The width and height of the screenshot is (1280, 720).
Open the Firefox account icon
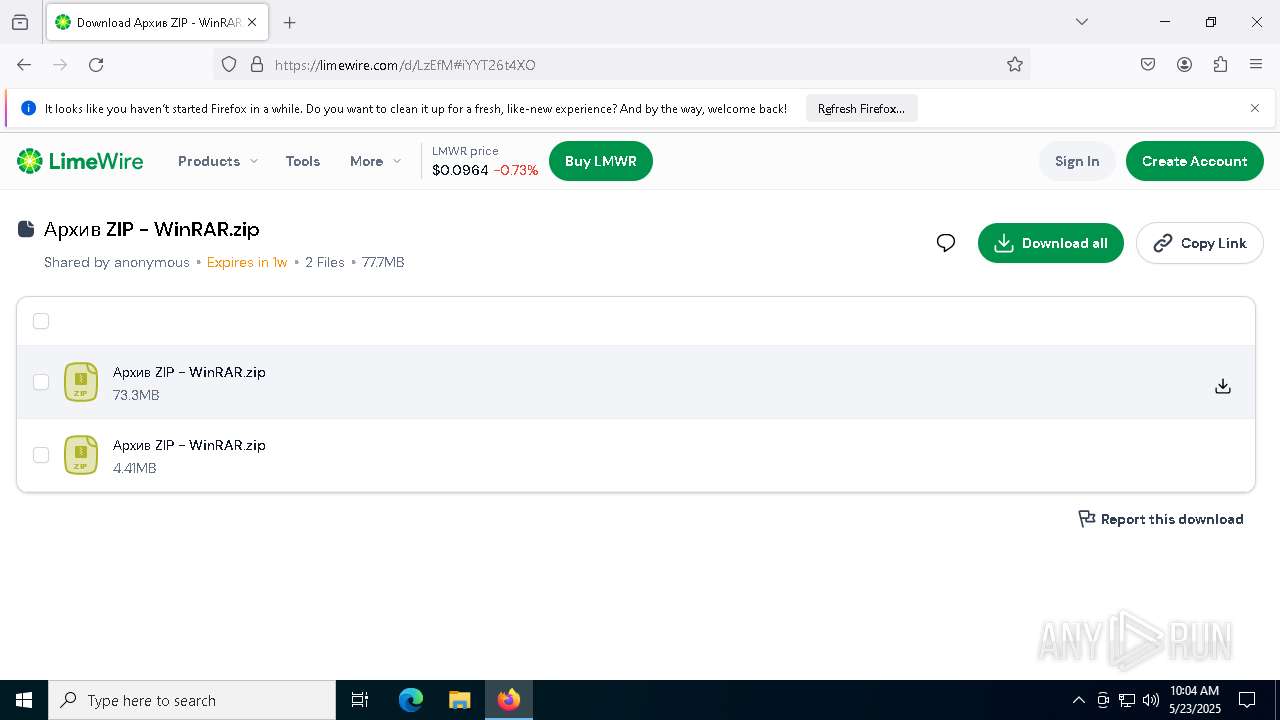click(1184, 65)
